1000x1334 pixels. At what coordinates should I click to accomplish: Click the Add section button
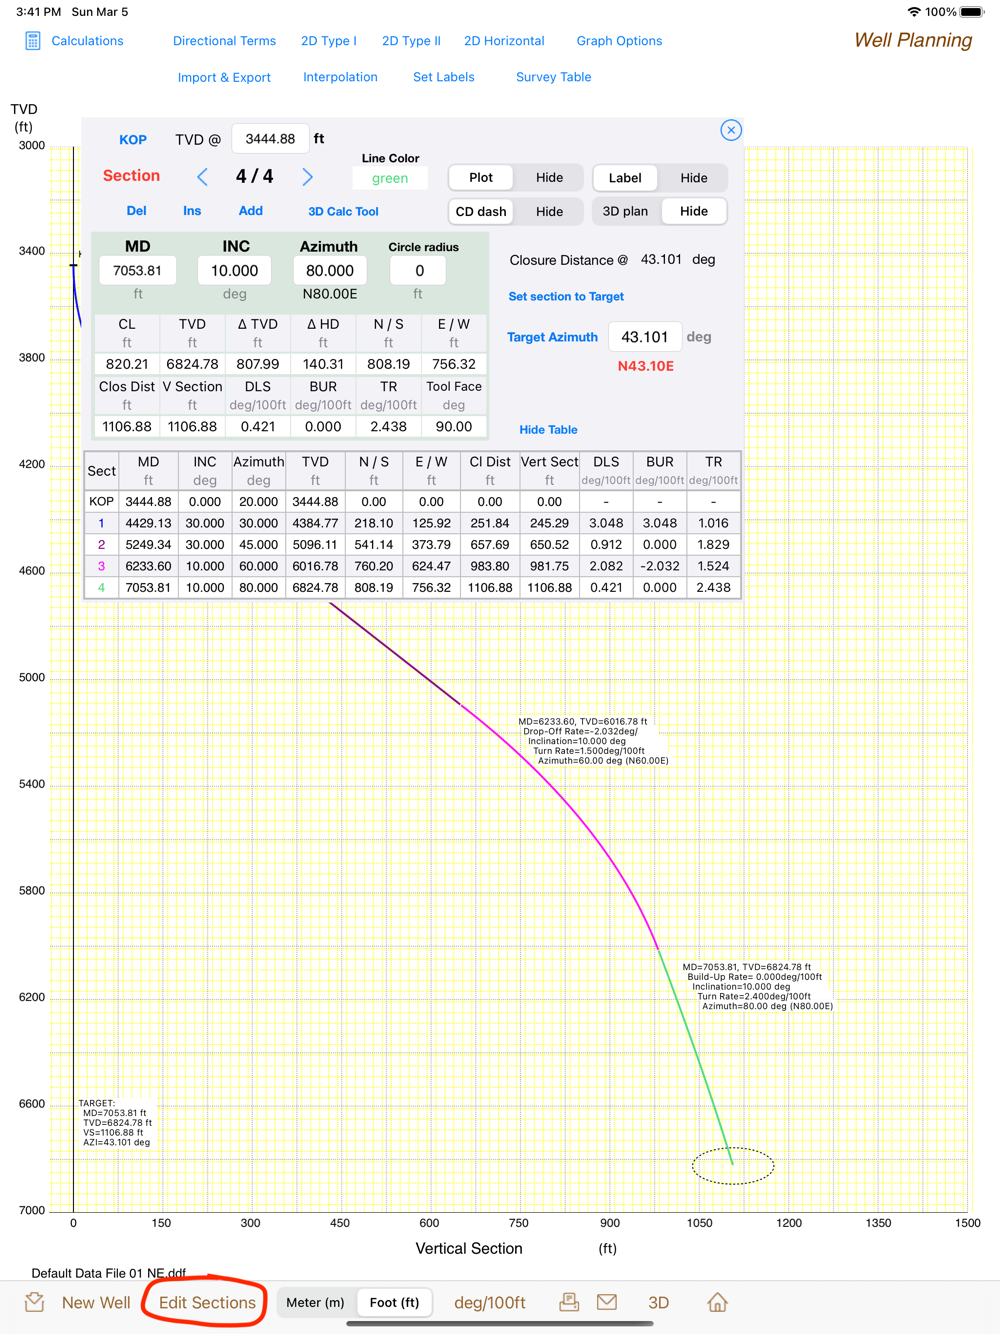point(250,211)
